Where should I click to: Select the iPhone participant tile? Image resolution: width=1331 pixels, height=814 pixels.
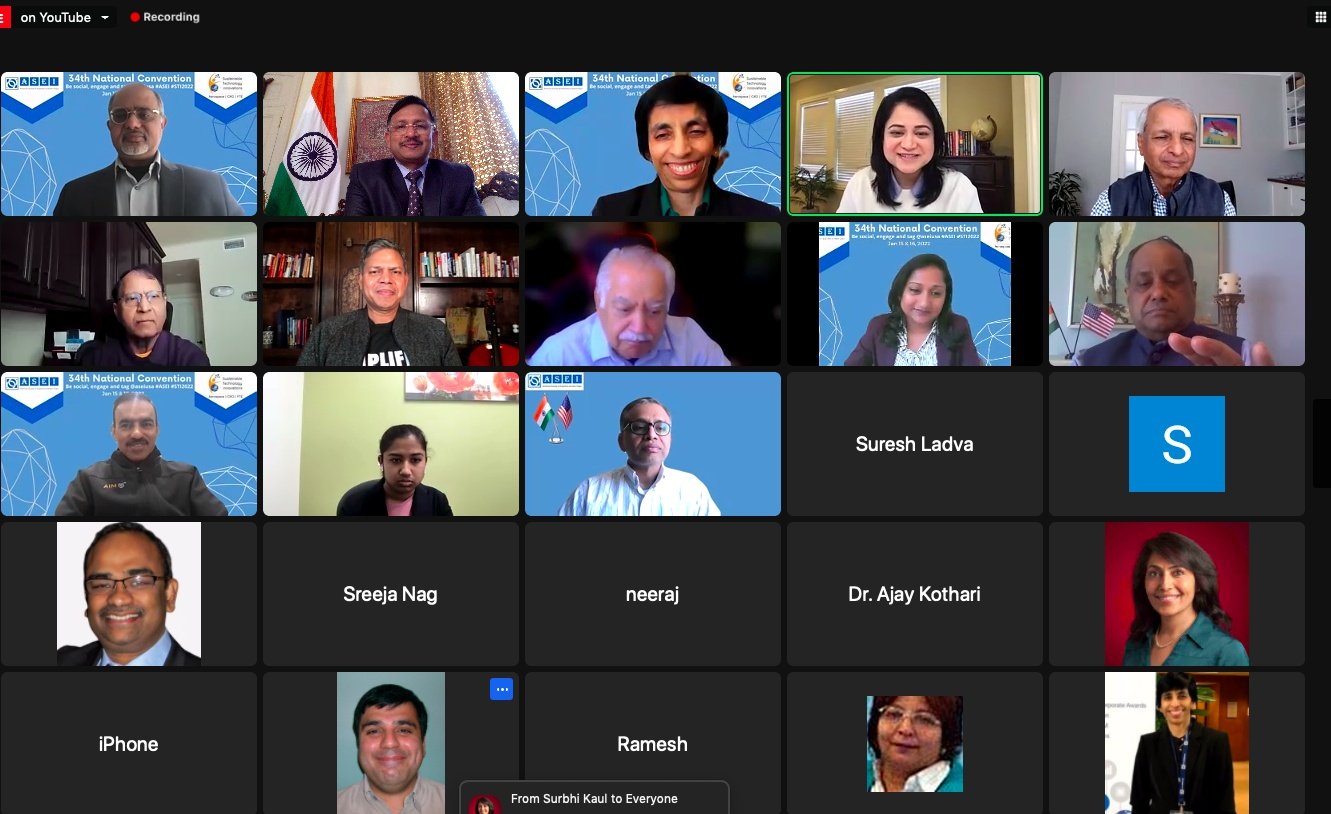tap(129, 743)
